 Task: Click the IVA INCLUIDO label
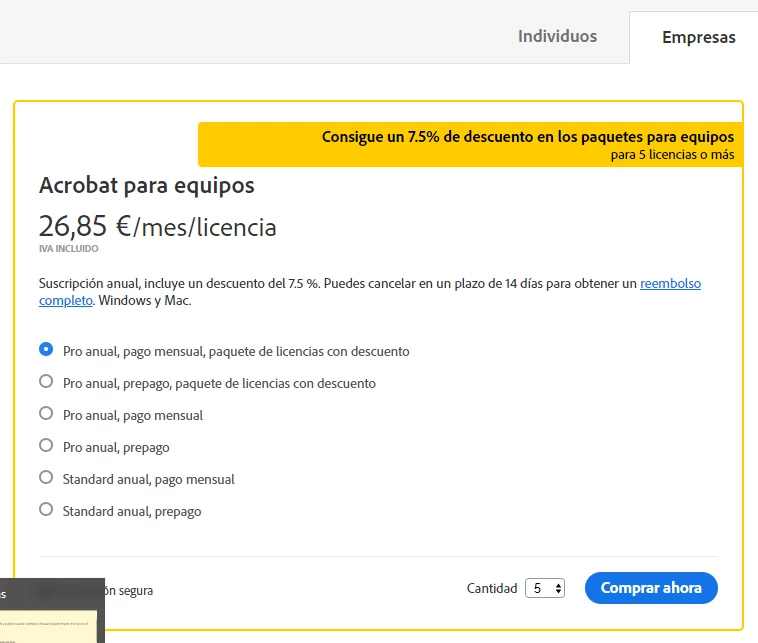(x=69, y=248)
